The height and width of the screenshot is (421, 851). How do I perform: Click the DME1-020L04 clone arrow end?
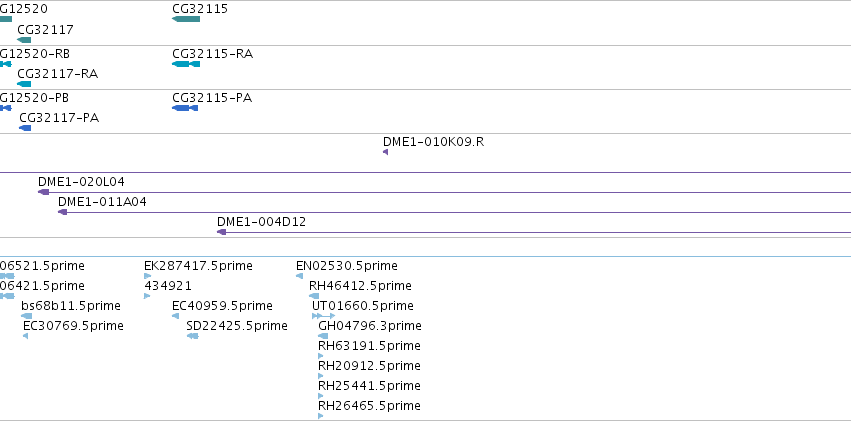(43, 192)
